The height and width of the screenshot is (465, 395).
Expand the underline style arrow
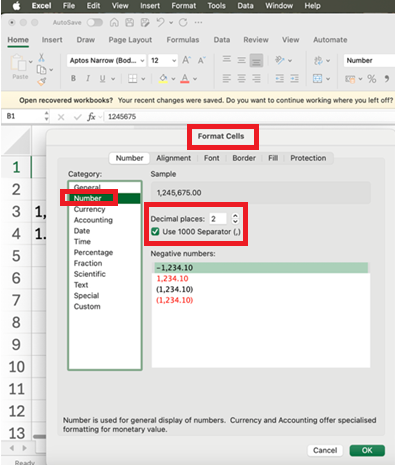(x=113, y=79)
